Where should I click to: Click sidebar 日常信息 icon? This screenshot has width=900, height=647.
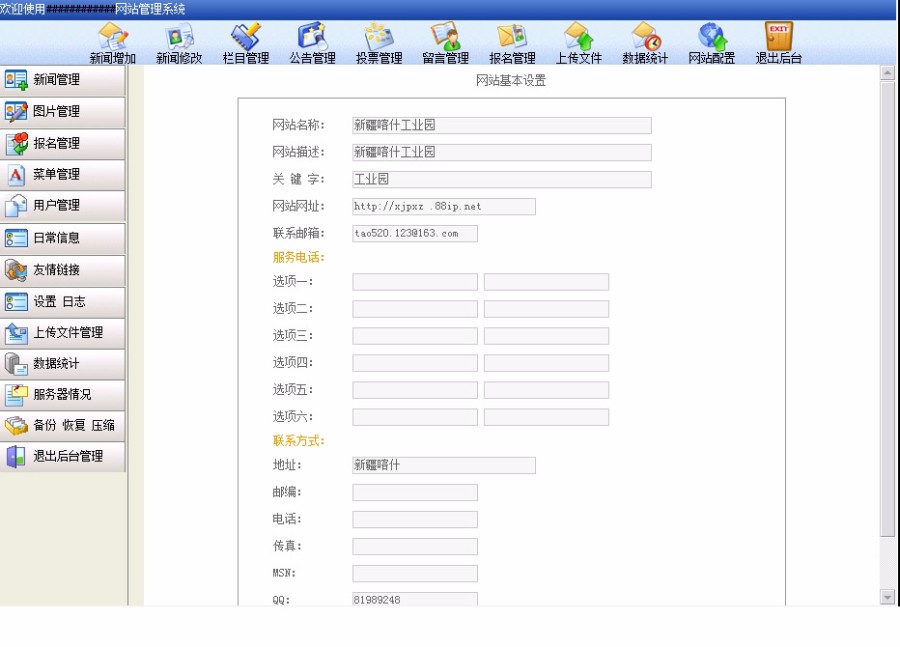click(x=15, y=238)
